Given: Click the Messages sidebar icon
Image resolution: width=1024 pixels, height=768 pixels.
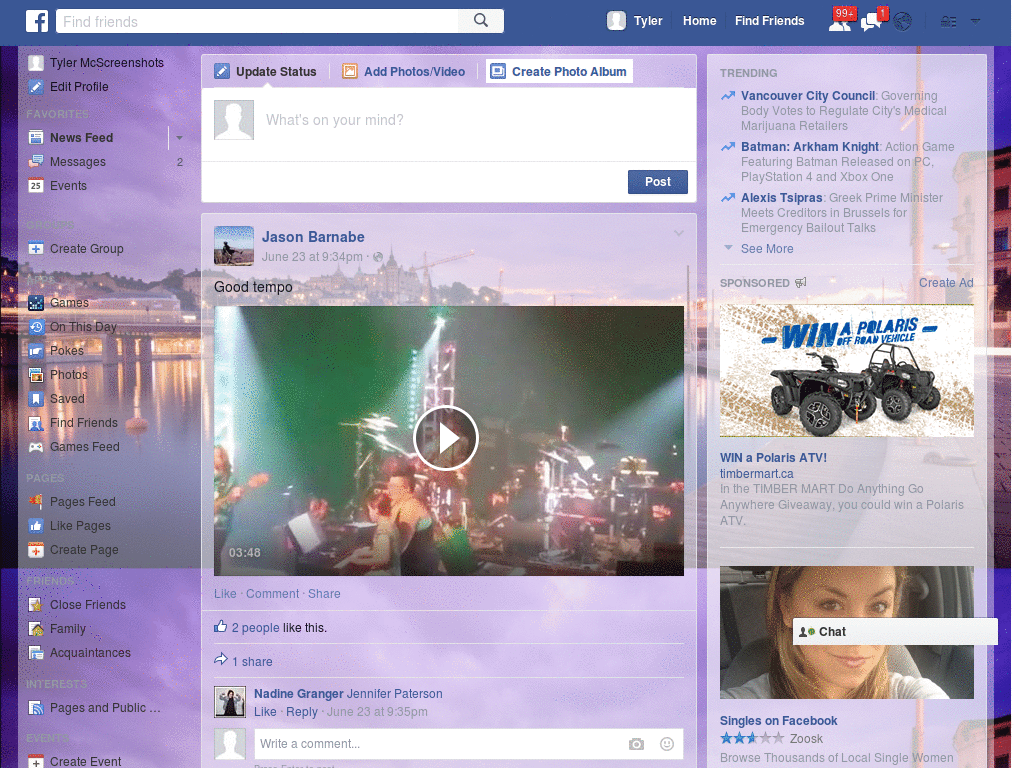Looking at the screenshot, I should pos(36,162).
